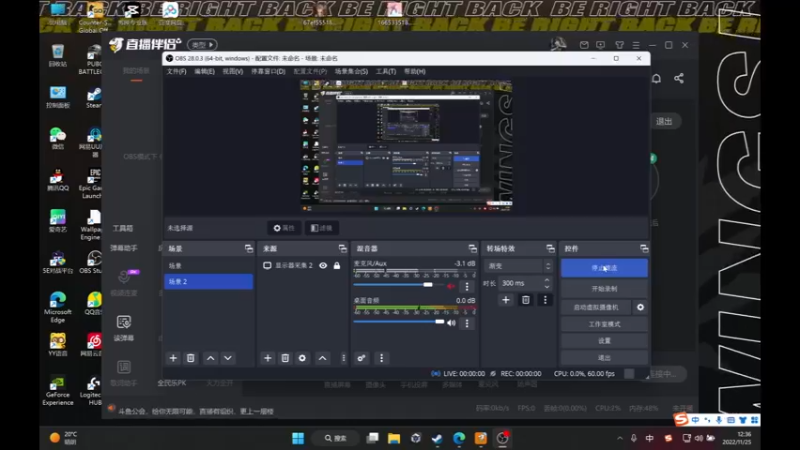Delete the selected source via trash icon
Viewport: 800px width, 450px height.
[285, 358]
